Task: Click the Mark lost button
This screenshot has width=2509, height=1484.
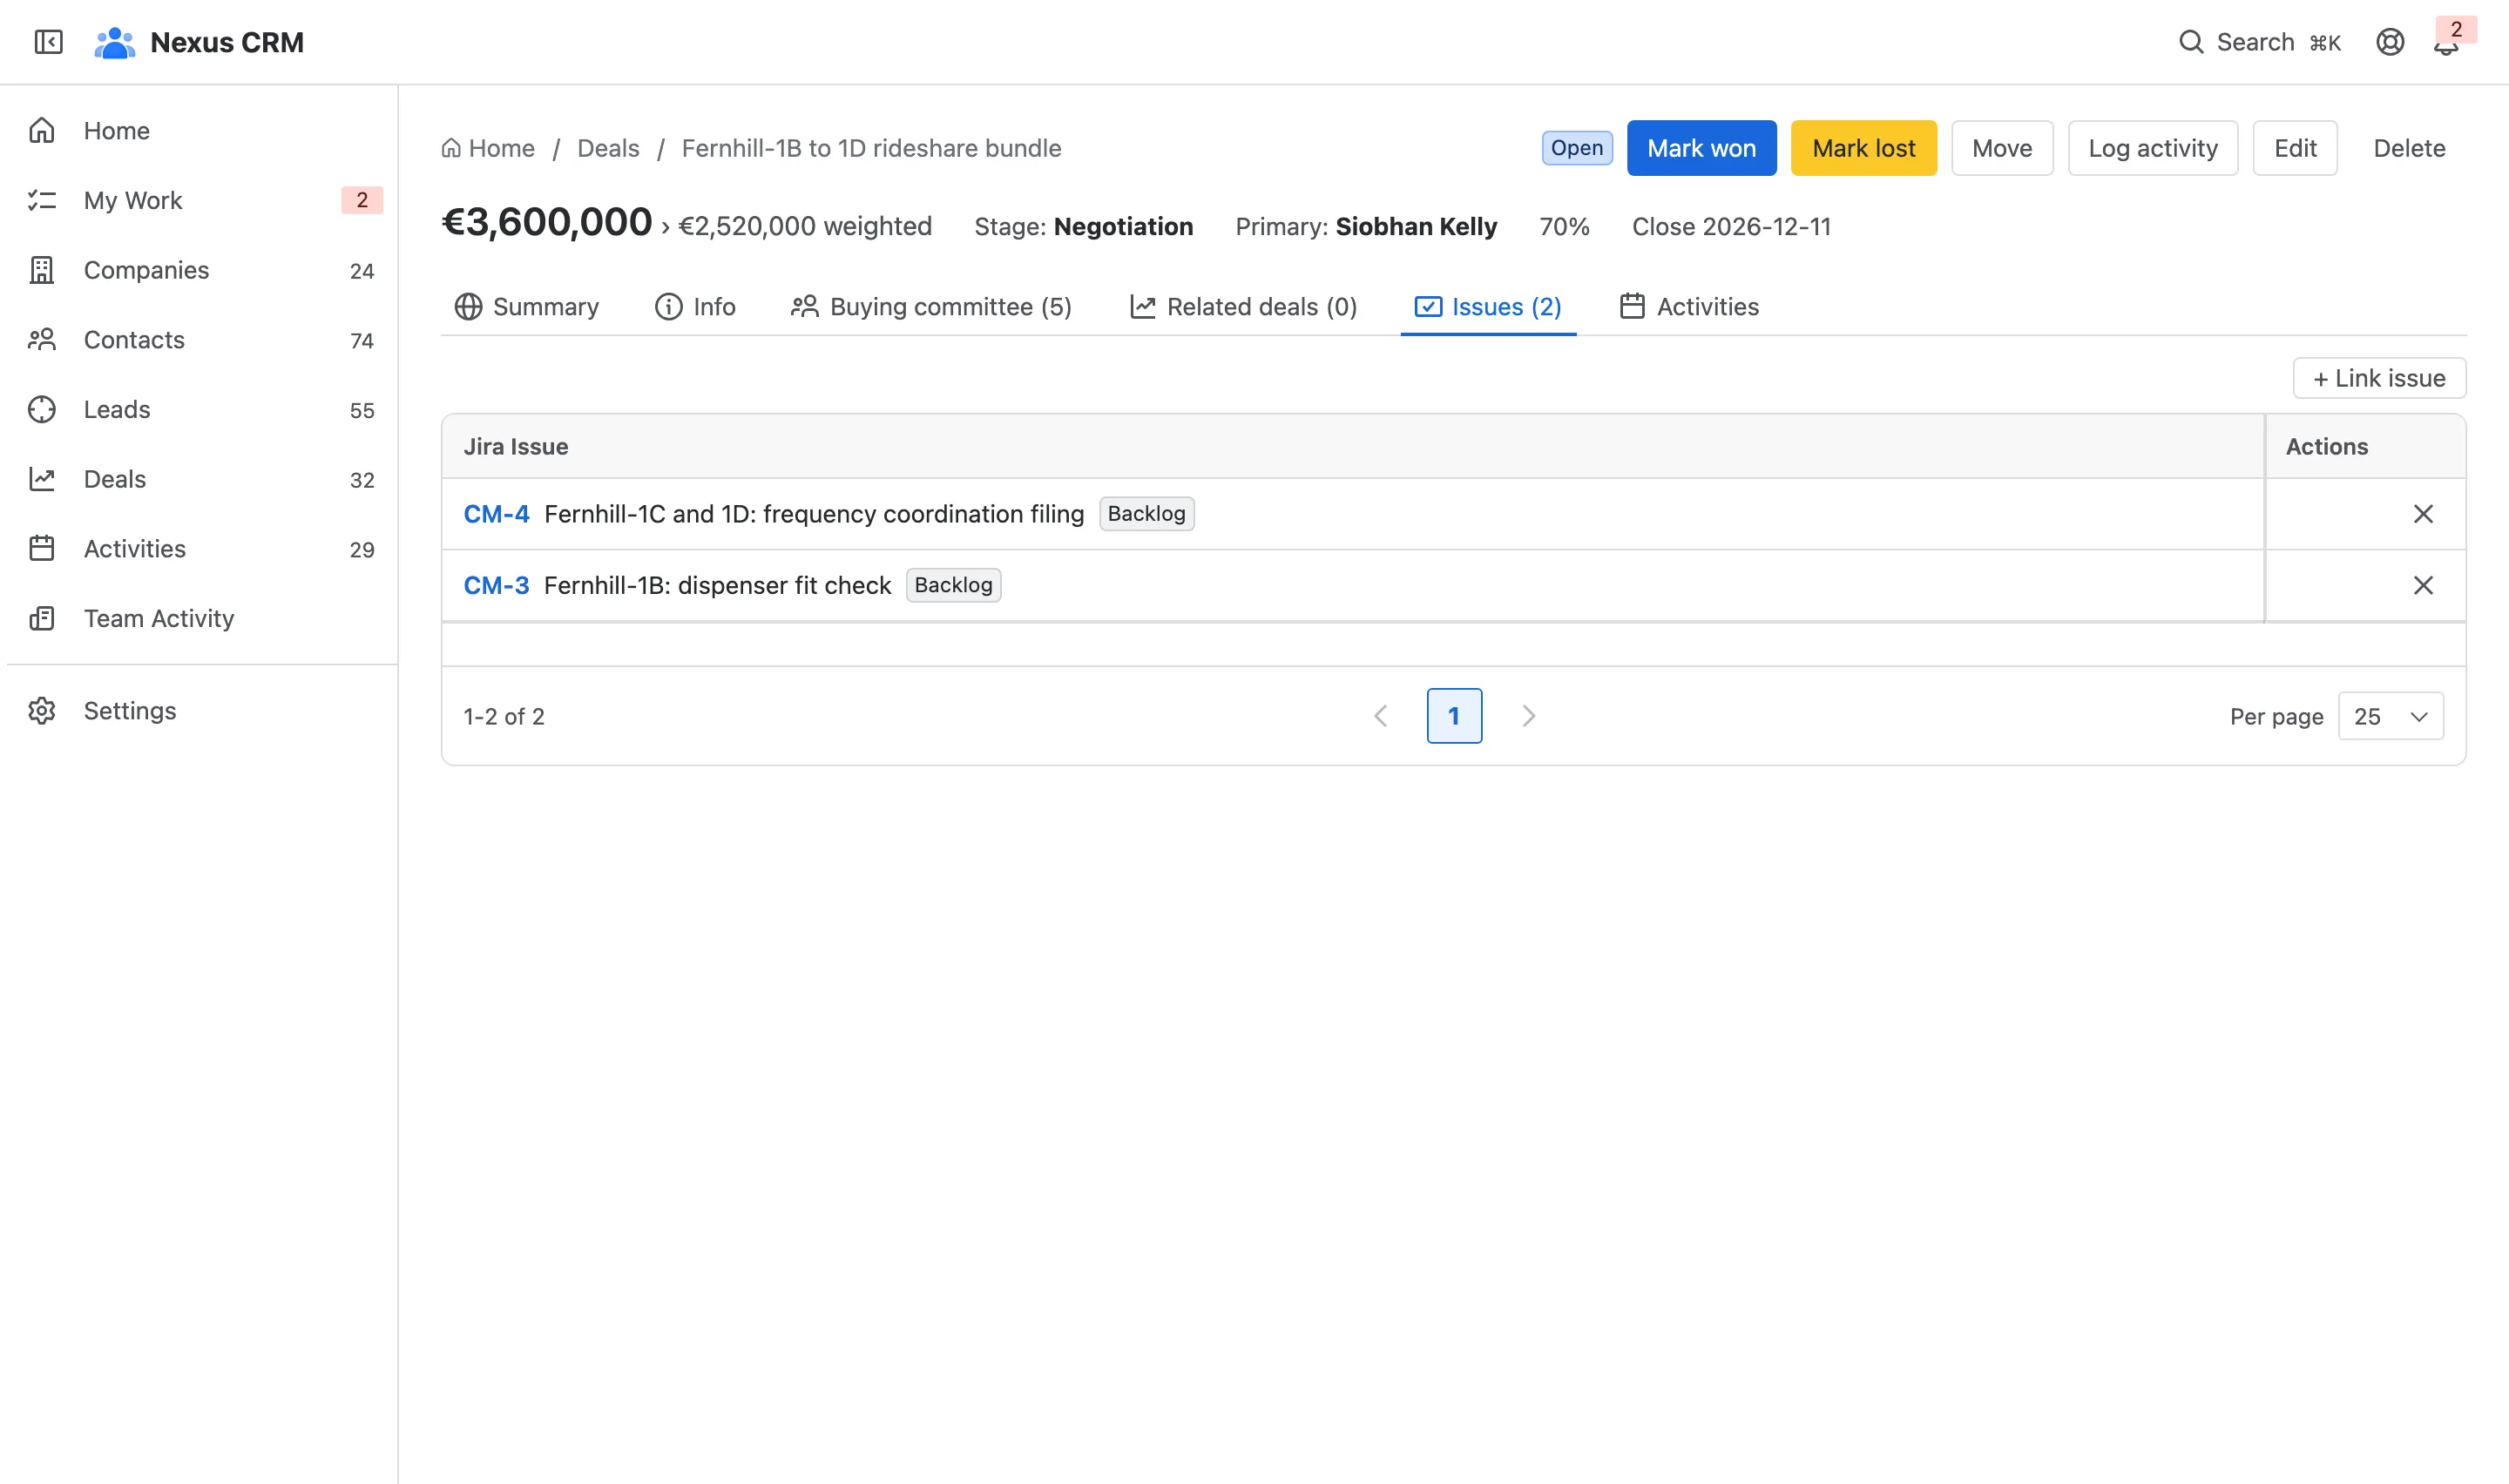Action: point(1863,148)
